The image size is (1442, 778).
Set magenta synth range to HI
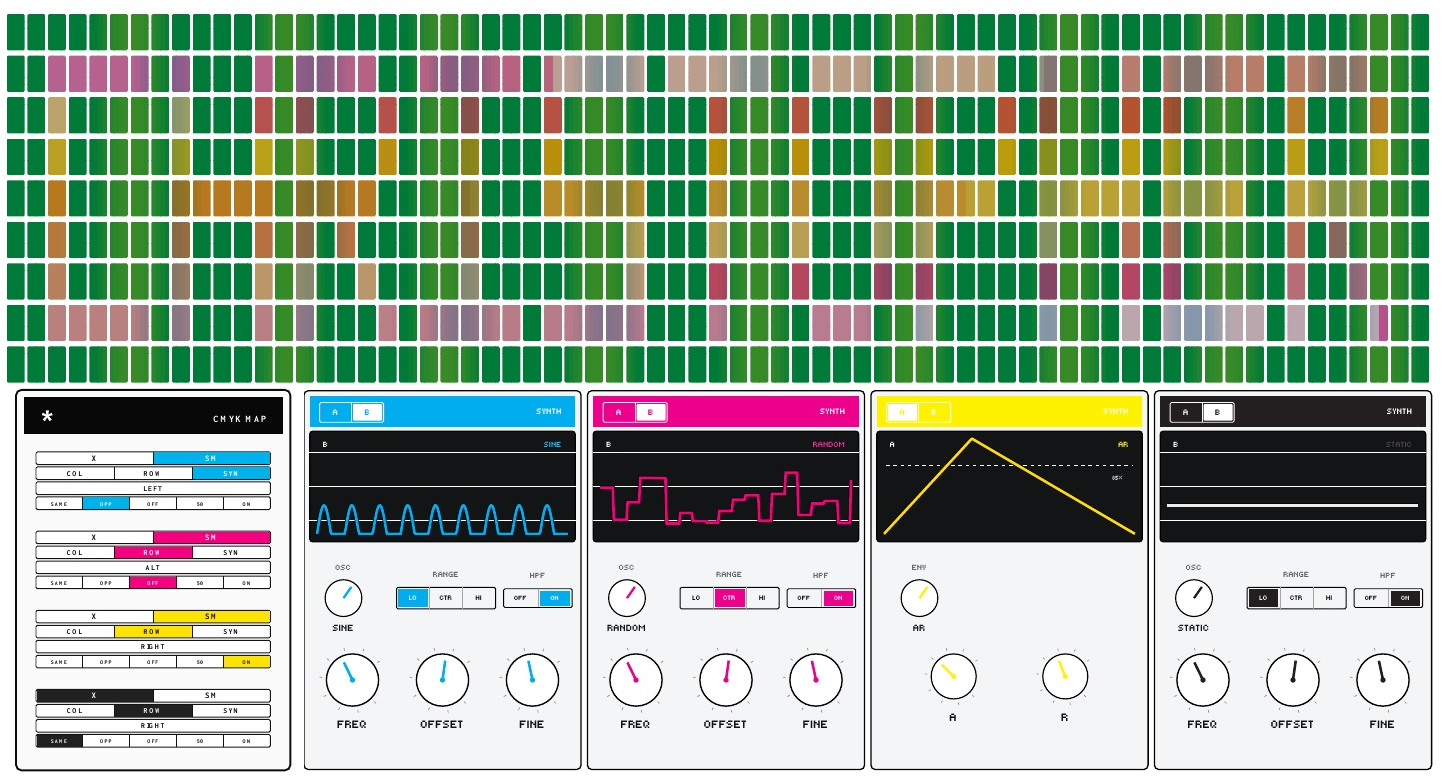pyautogui.click(x=762, y=598)
